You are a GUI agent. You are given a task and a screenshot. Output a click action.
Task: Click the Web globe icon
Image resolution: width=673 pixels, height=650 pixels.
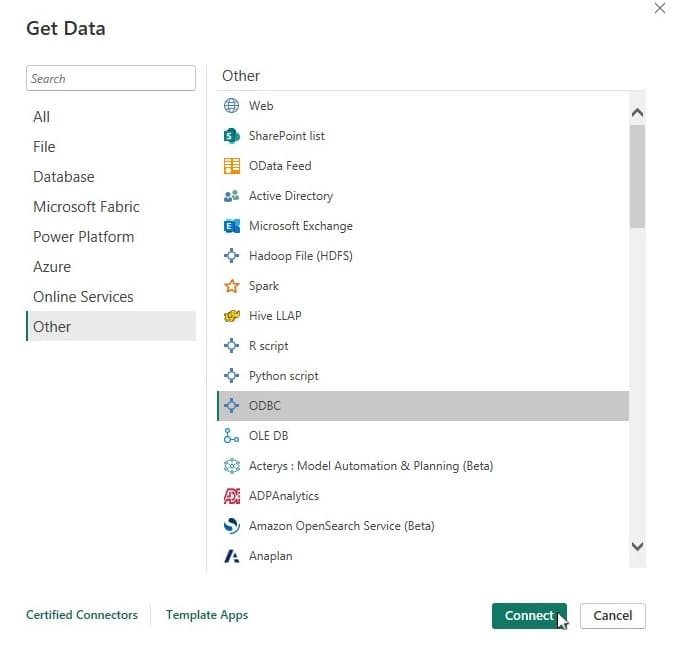231,106
